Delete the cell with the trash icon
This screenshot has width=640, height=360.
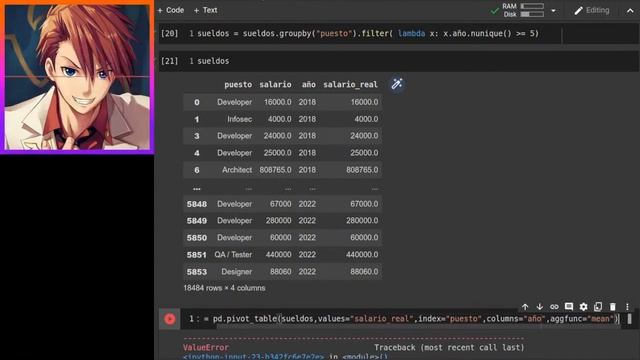pyautogui.click(x=613, y=307)
